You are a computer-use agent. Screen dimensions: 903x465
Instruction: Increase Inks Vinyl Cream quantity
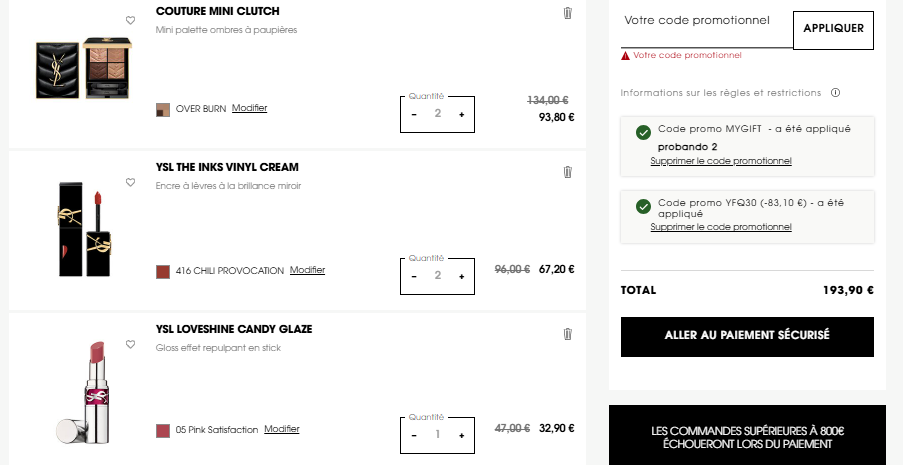click(461, 277)
